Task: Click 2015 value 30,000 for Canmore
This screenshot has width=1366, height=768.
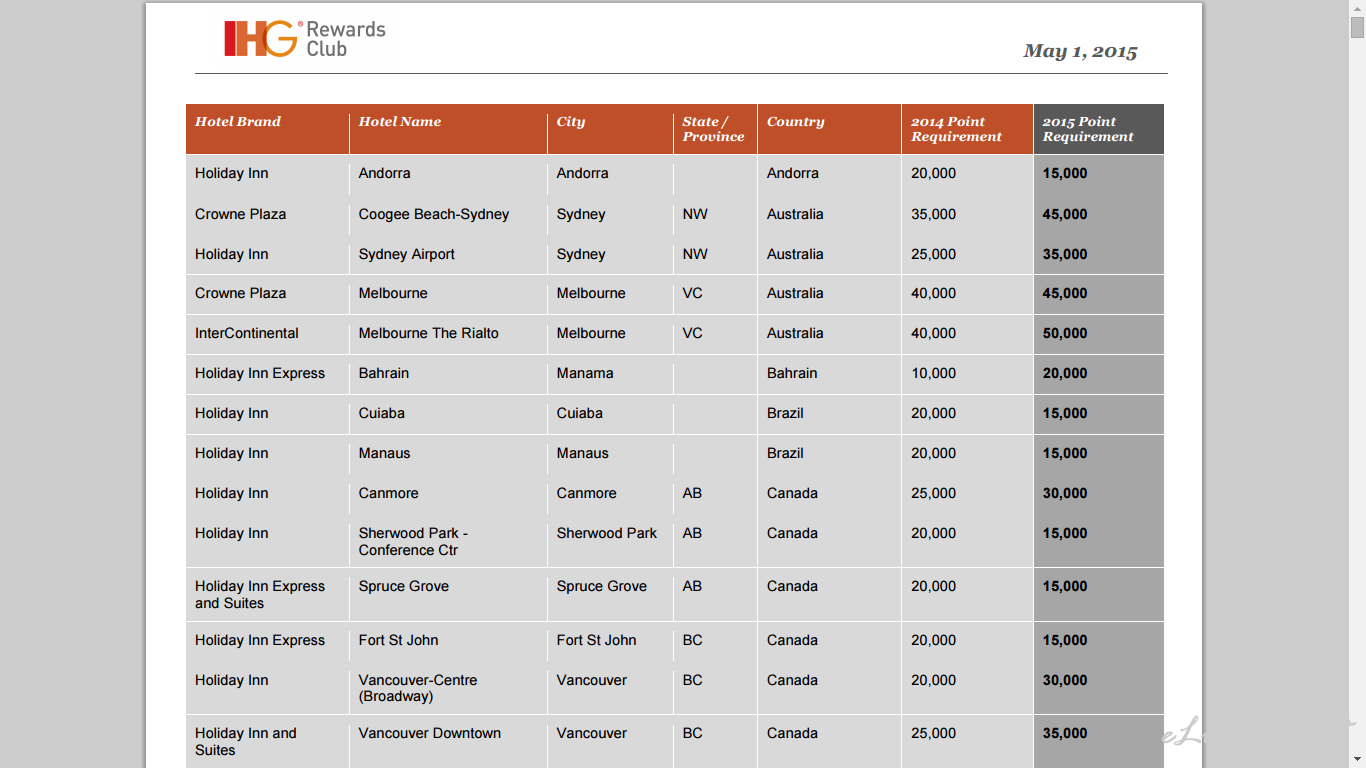Action: pyautogui.click(x=1065, y=493)
